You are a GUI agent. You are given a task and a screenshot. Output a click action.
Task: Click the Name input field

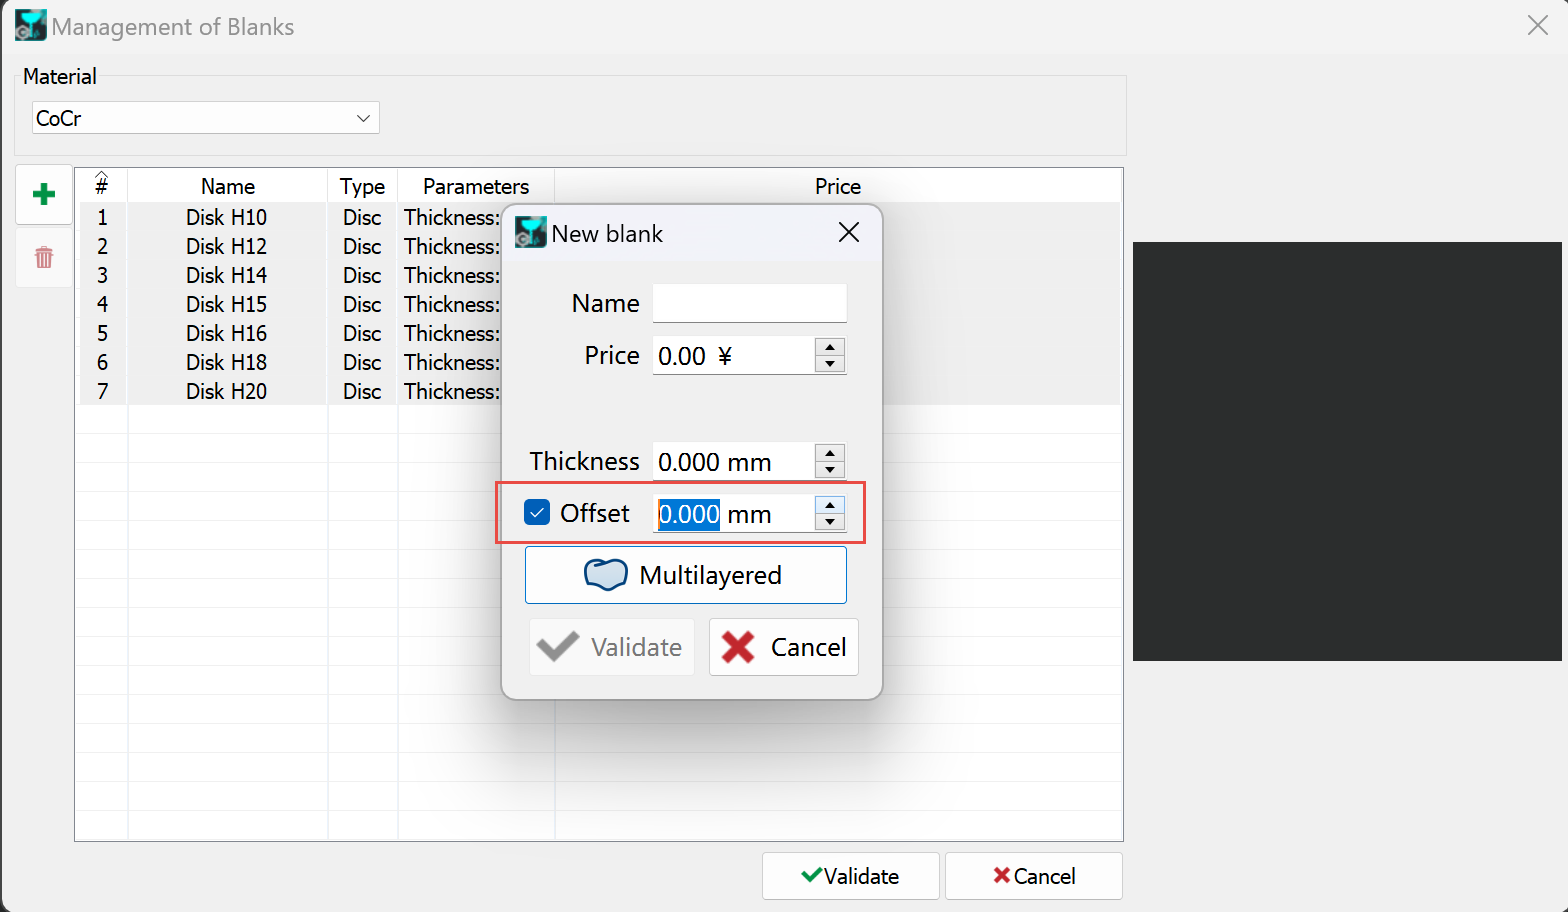(750, 303)
